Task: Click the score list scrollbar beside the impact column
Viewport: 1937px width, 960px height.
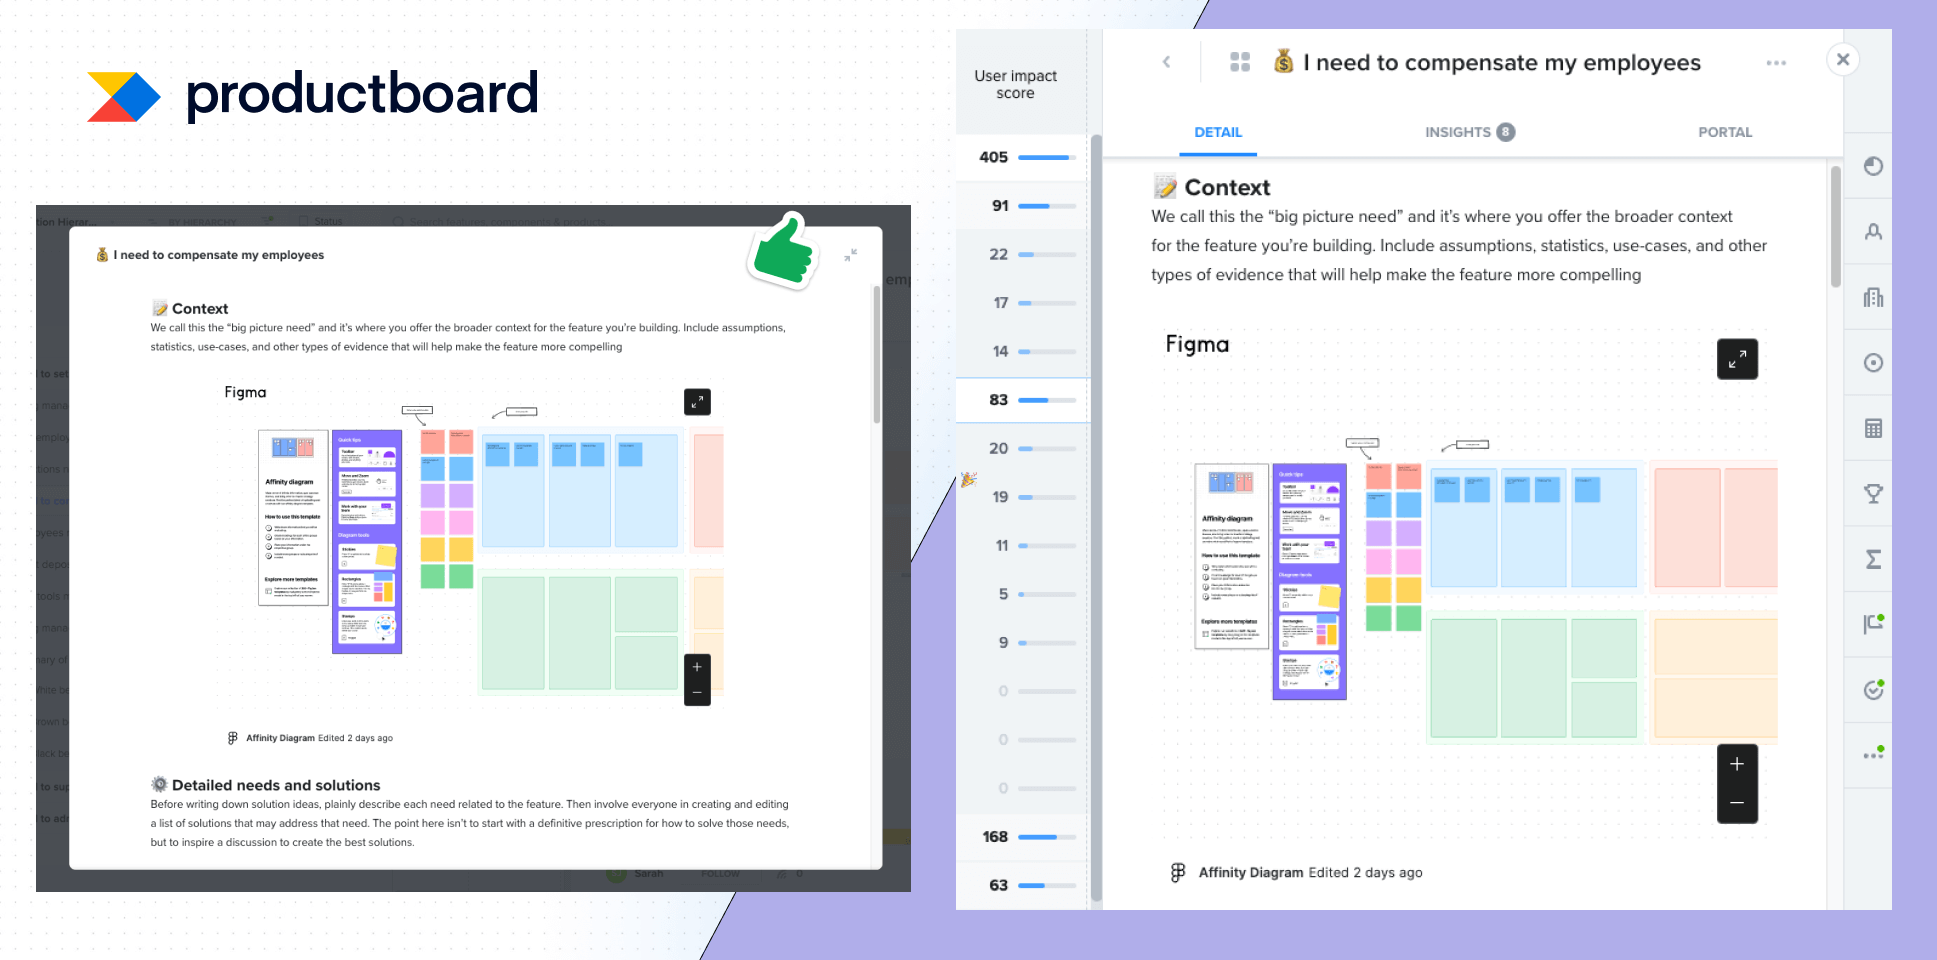Action: point(1095,518)
